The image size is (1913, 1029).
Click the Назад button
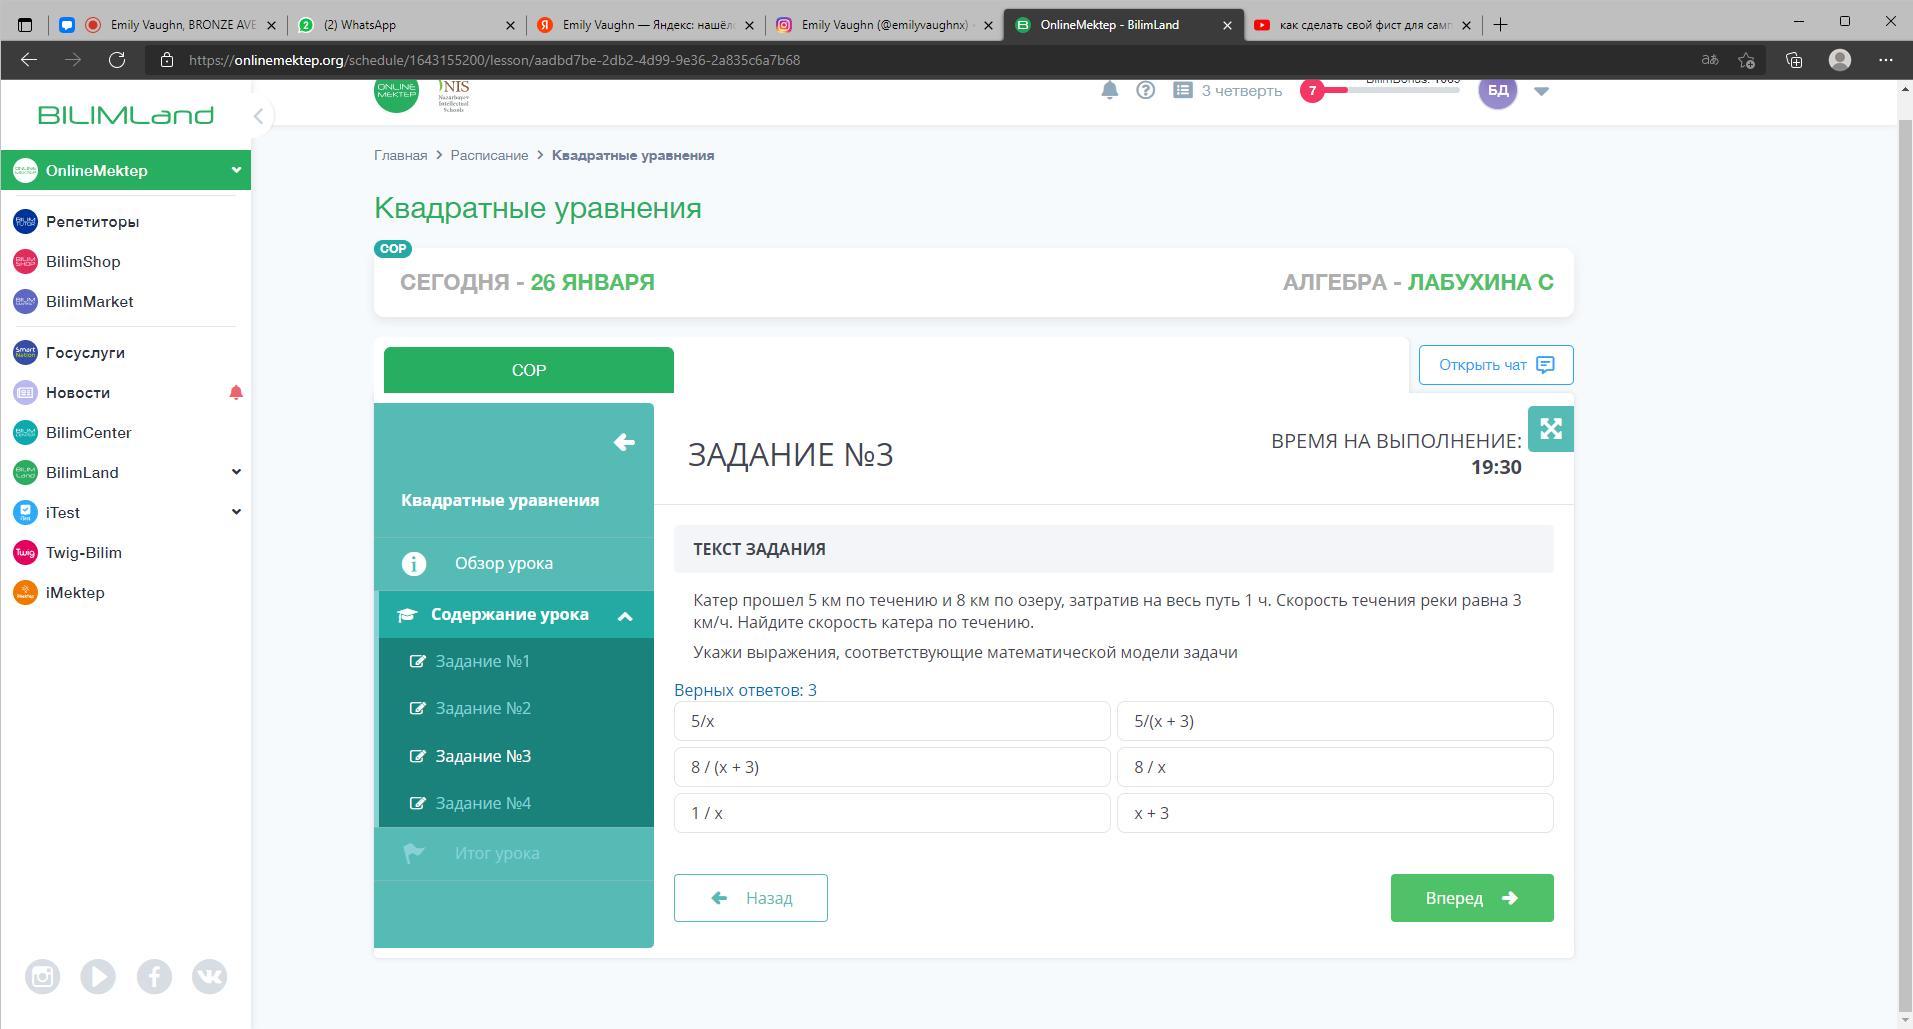pos(750,898)
